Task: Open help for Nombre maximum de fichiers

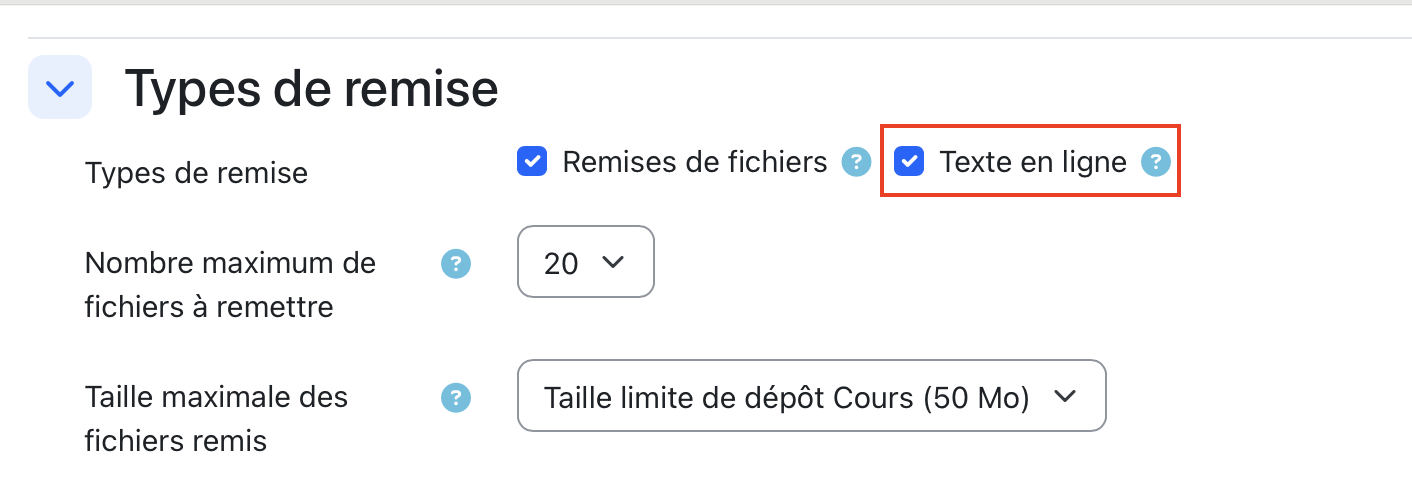Action: [456, 264]
